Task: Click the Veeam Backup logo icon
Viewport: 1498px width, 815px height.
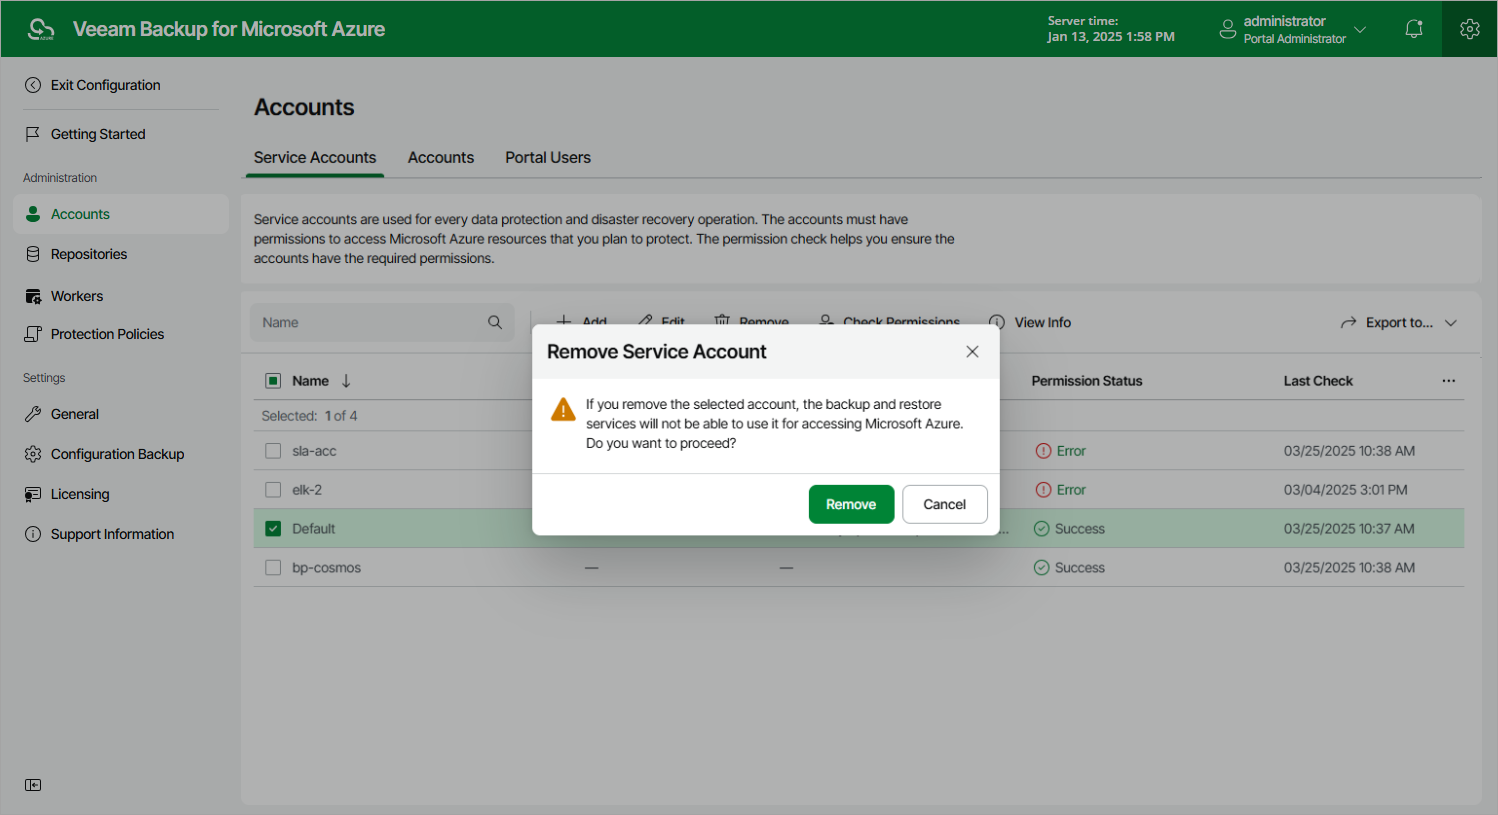Action: [41, 29]
